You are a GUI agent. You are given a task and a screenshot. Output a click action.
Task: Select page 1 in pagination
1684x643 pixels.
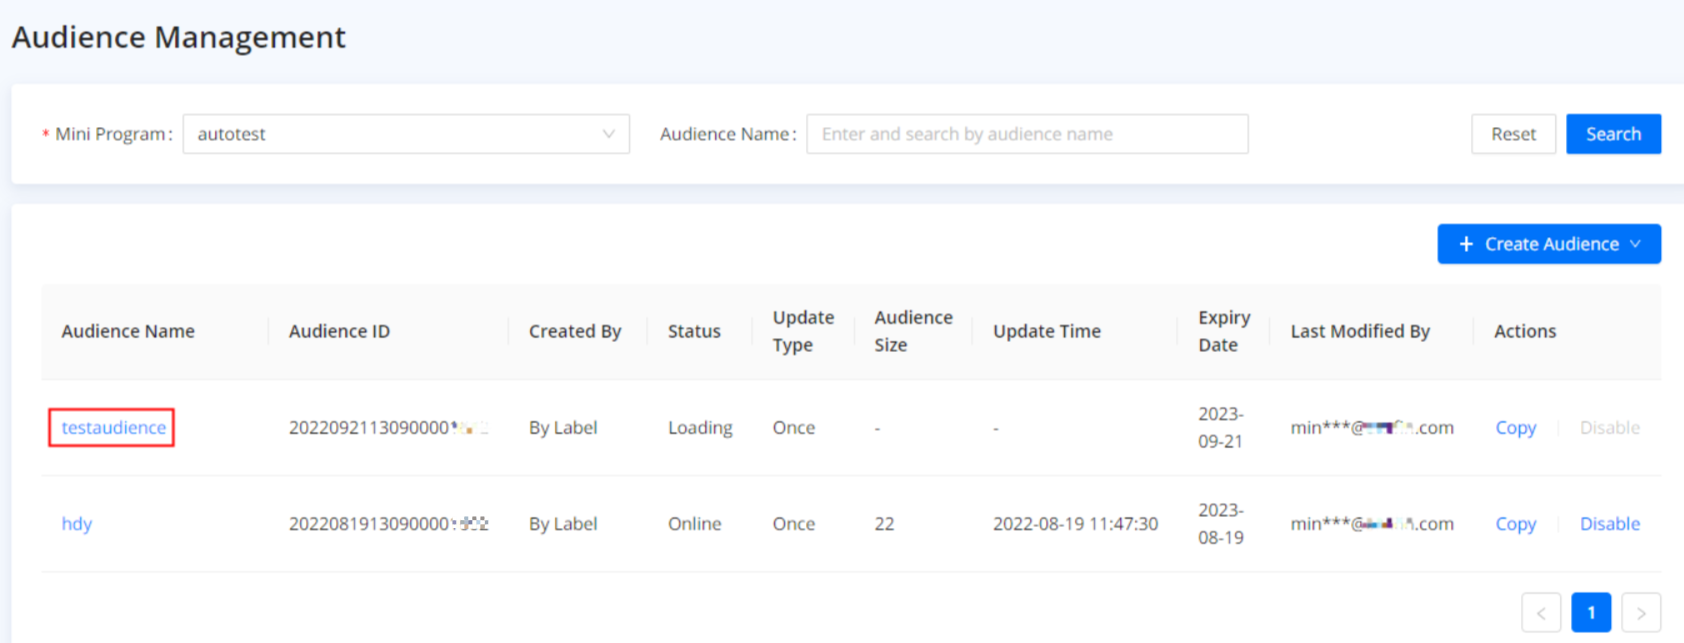click(1590, 613)
